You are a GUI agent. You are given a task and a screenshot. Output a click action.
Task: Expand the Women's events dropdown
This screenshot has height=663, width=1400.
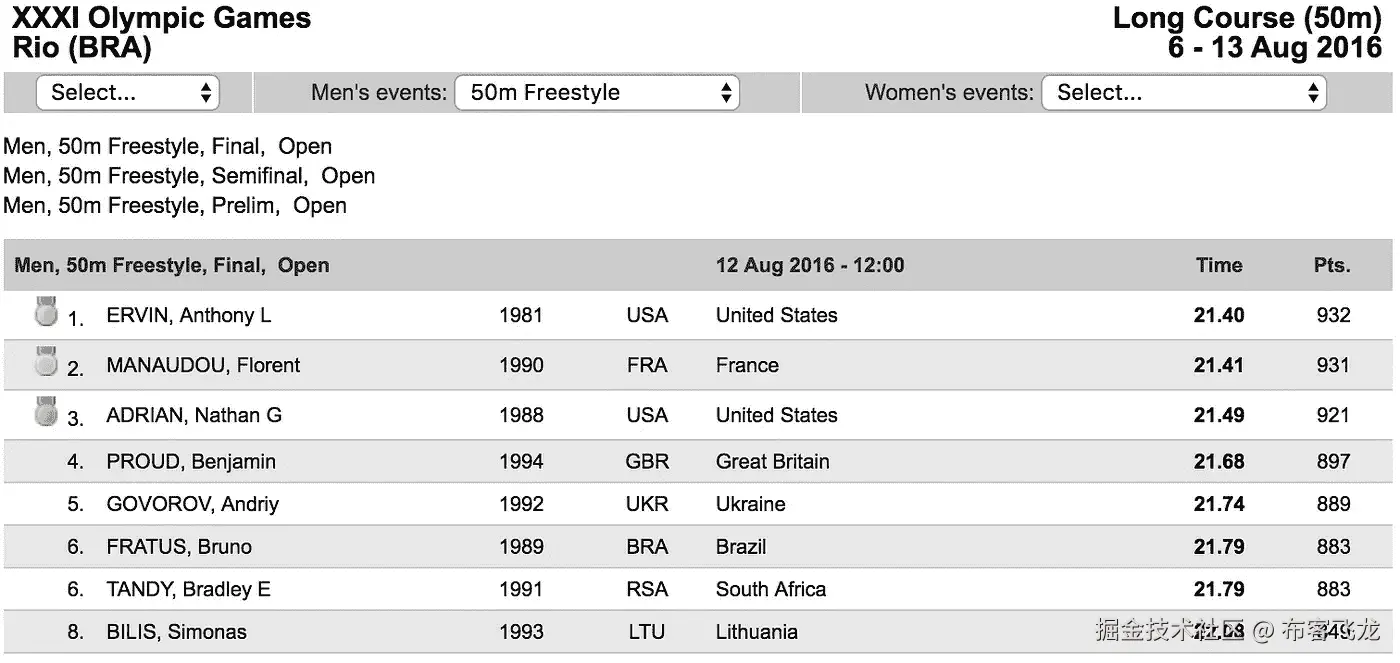[1183, 93]
